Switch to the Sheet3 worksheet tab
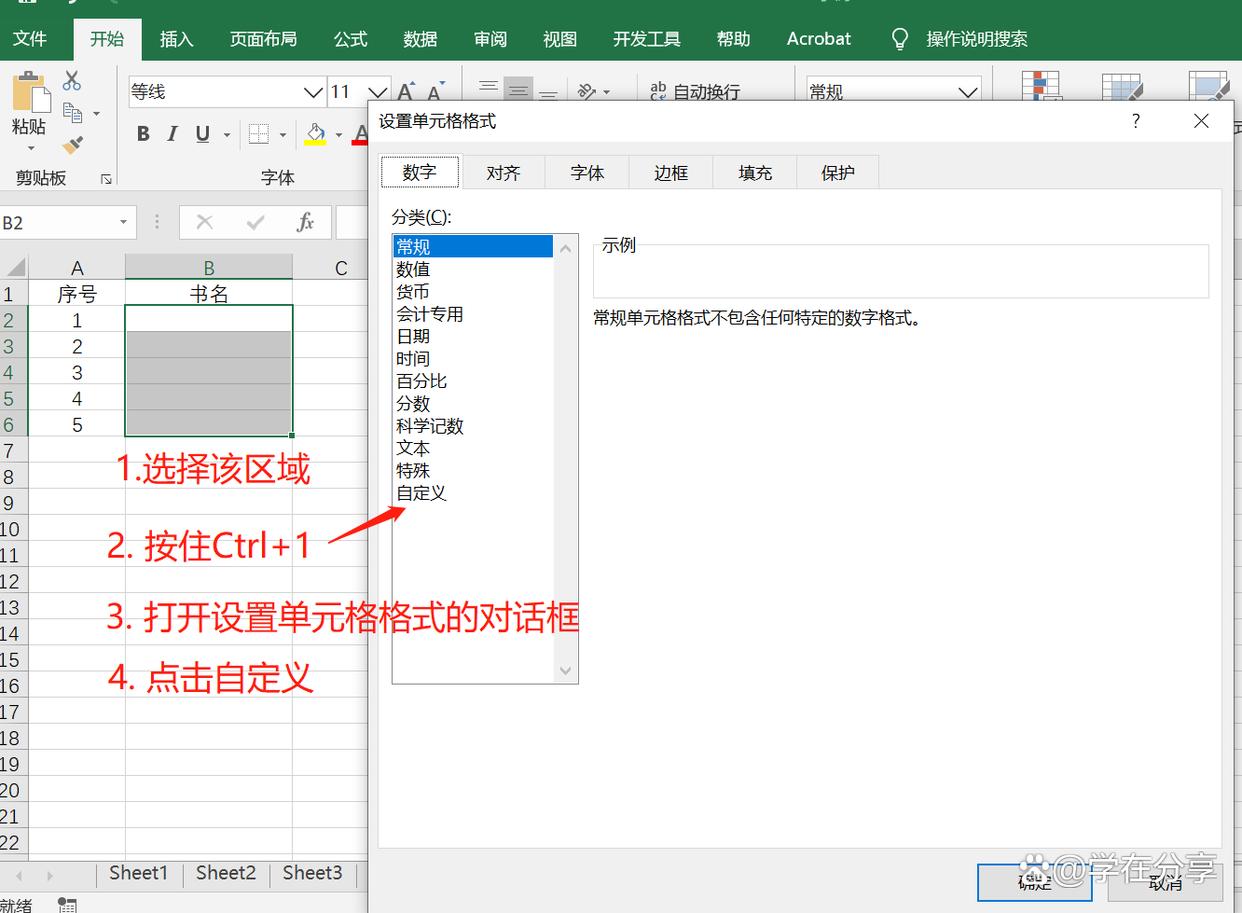 312,873
